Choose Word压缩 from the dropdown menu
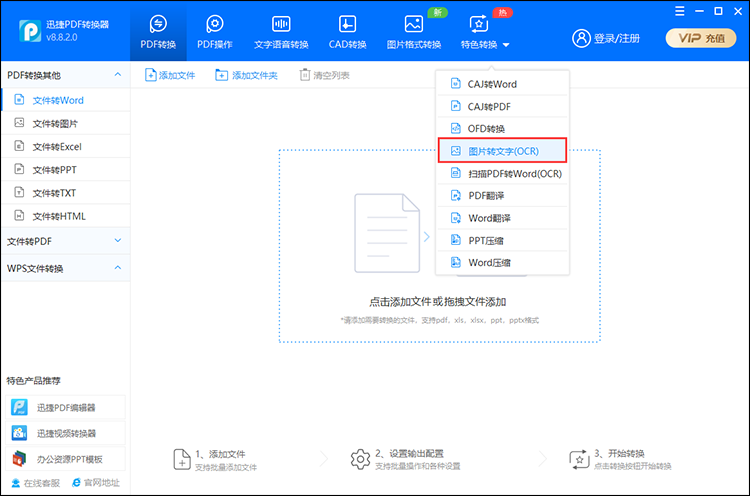This screenshot has height=496, width=750. (x=502, y=263)
